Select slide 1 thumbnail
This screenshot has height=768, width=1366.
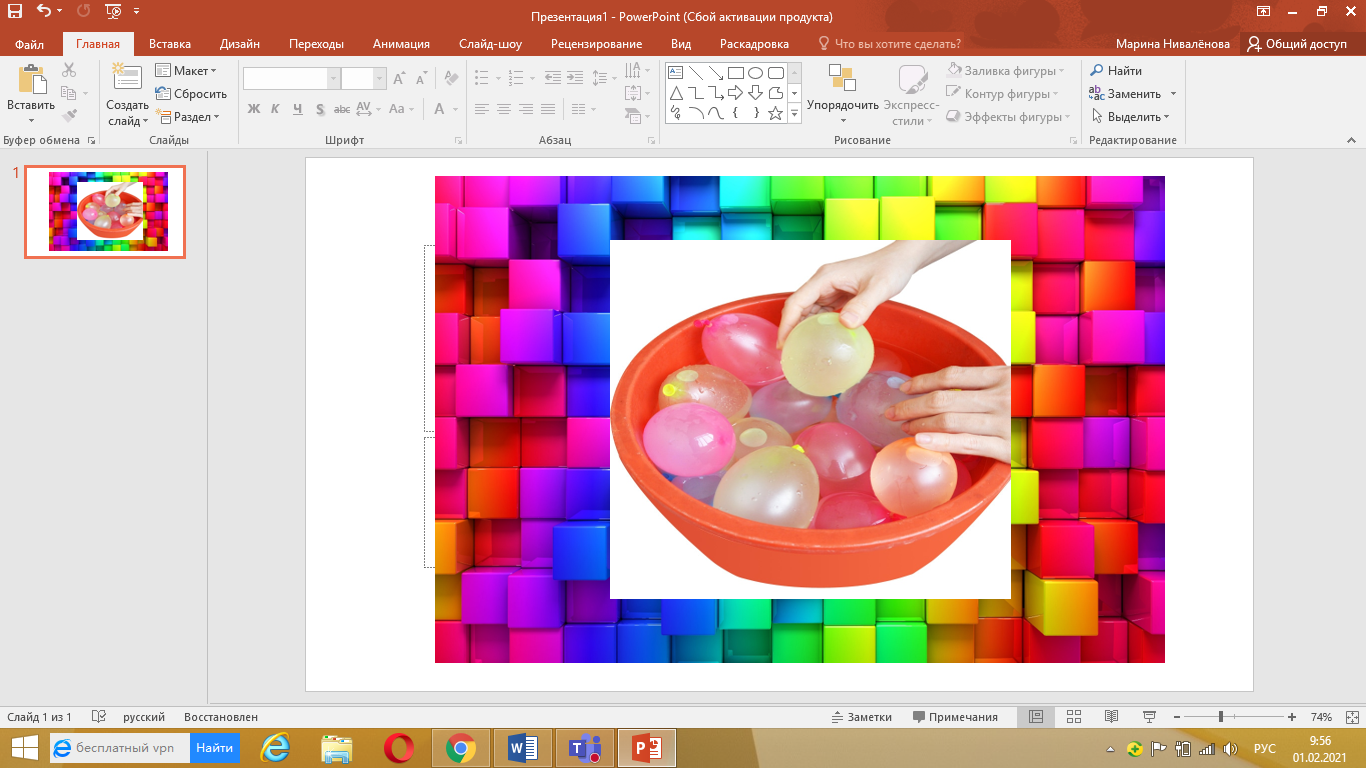coord(105,212)
